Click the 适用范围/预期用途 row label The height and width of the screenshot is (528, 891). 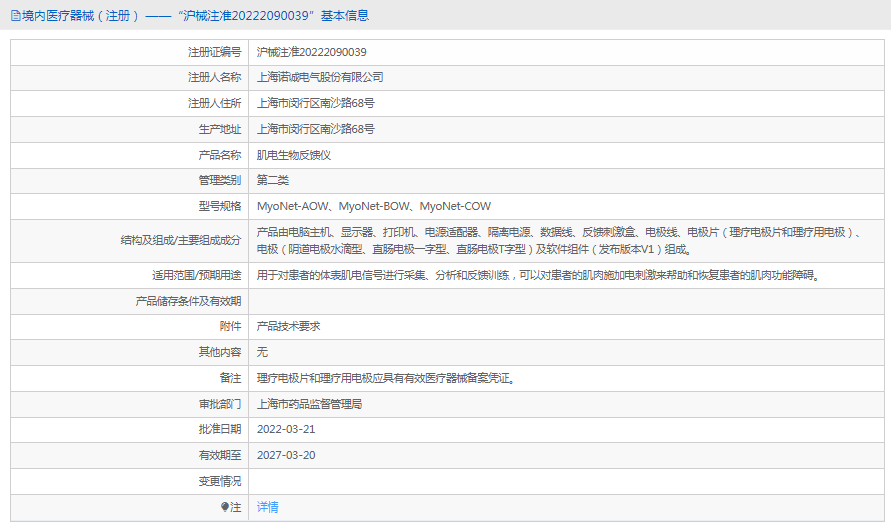(x=197, y=275)
